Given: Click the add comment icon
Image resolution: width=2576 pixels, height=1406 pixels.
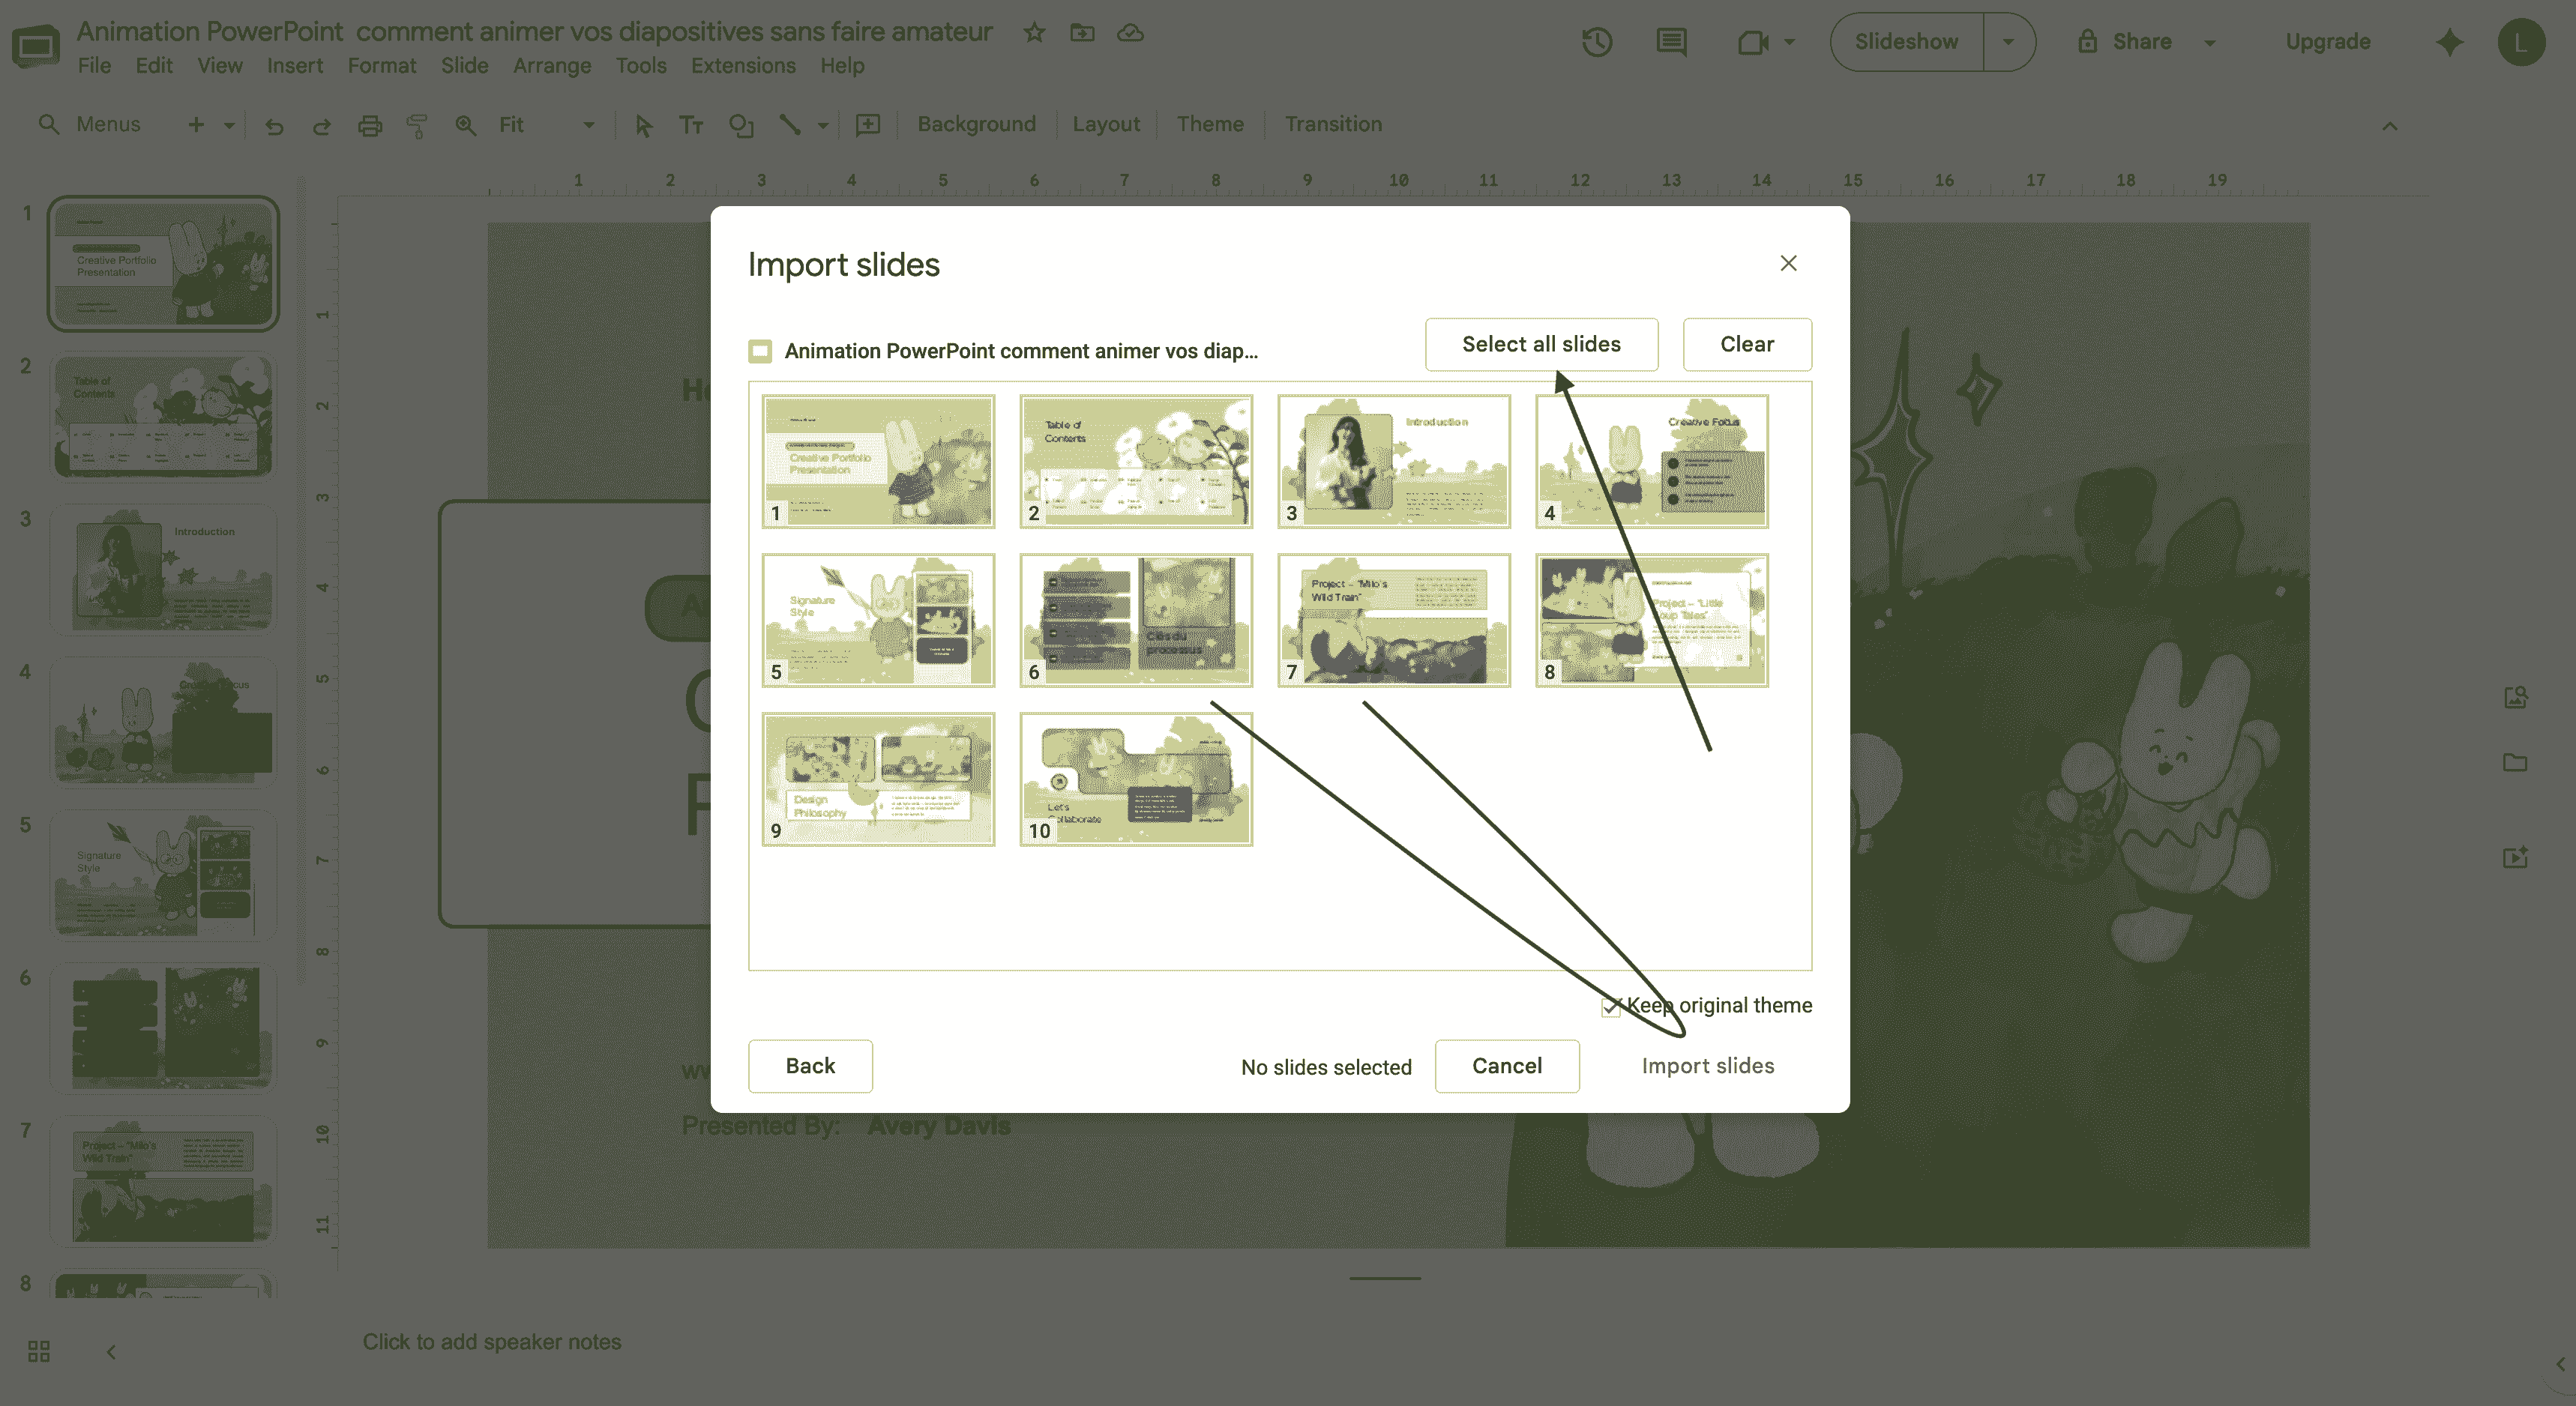Looking at the screenshot, I should point(868,125).
